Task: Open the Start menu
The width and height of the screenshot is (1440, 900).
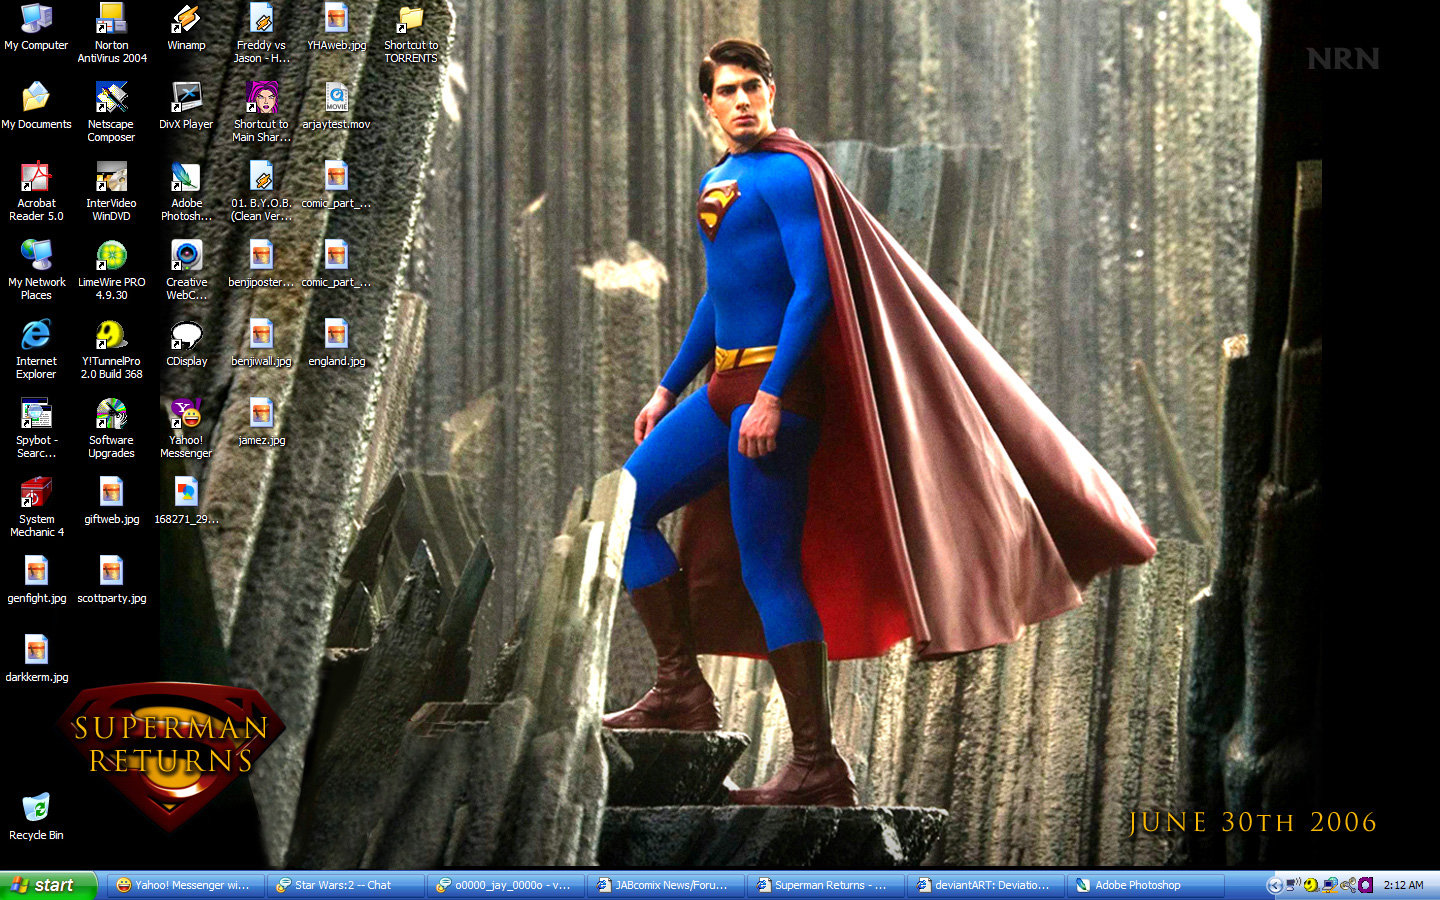Action: 48,885
